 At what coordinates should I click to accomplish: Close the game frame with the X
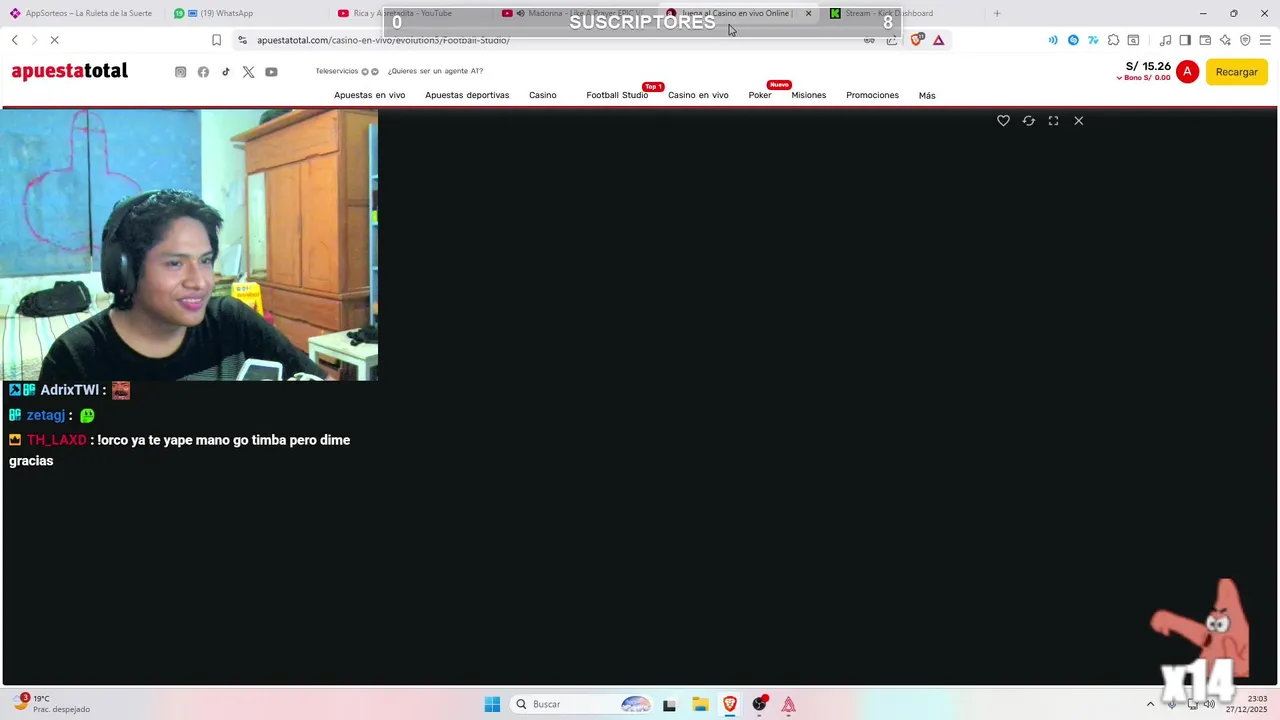point(1078,121)
